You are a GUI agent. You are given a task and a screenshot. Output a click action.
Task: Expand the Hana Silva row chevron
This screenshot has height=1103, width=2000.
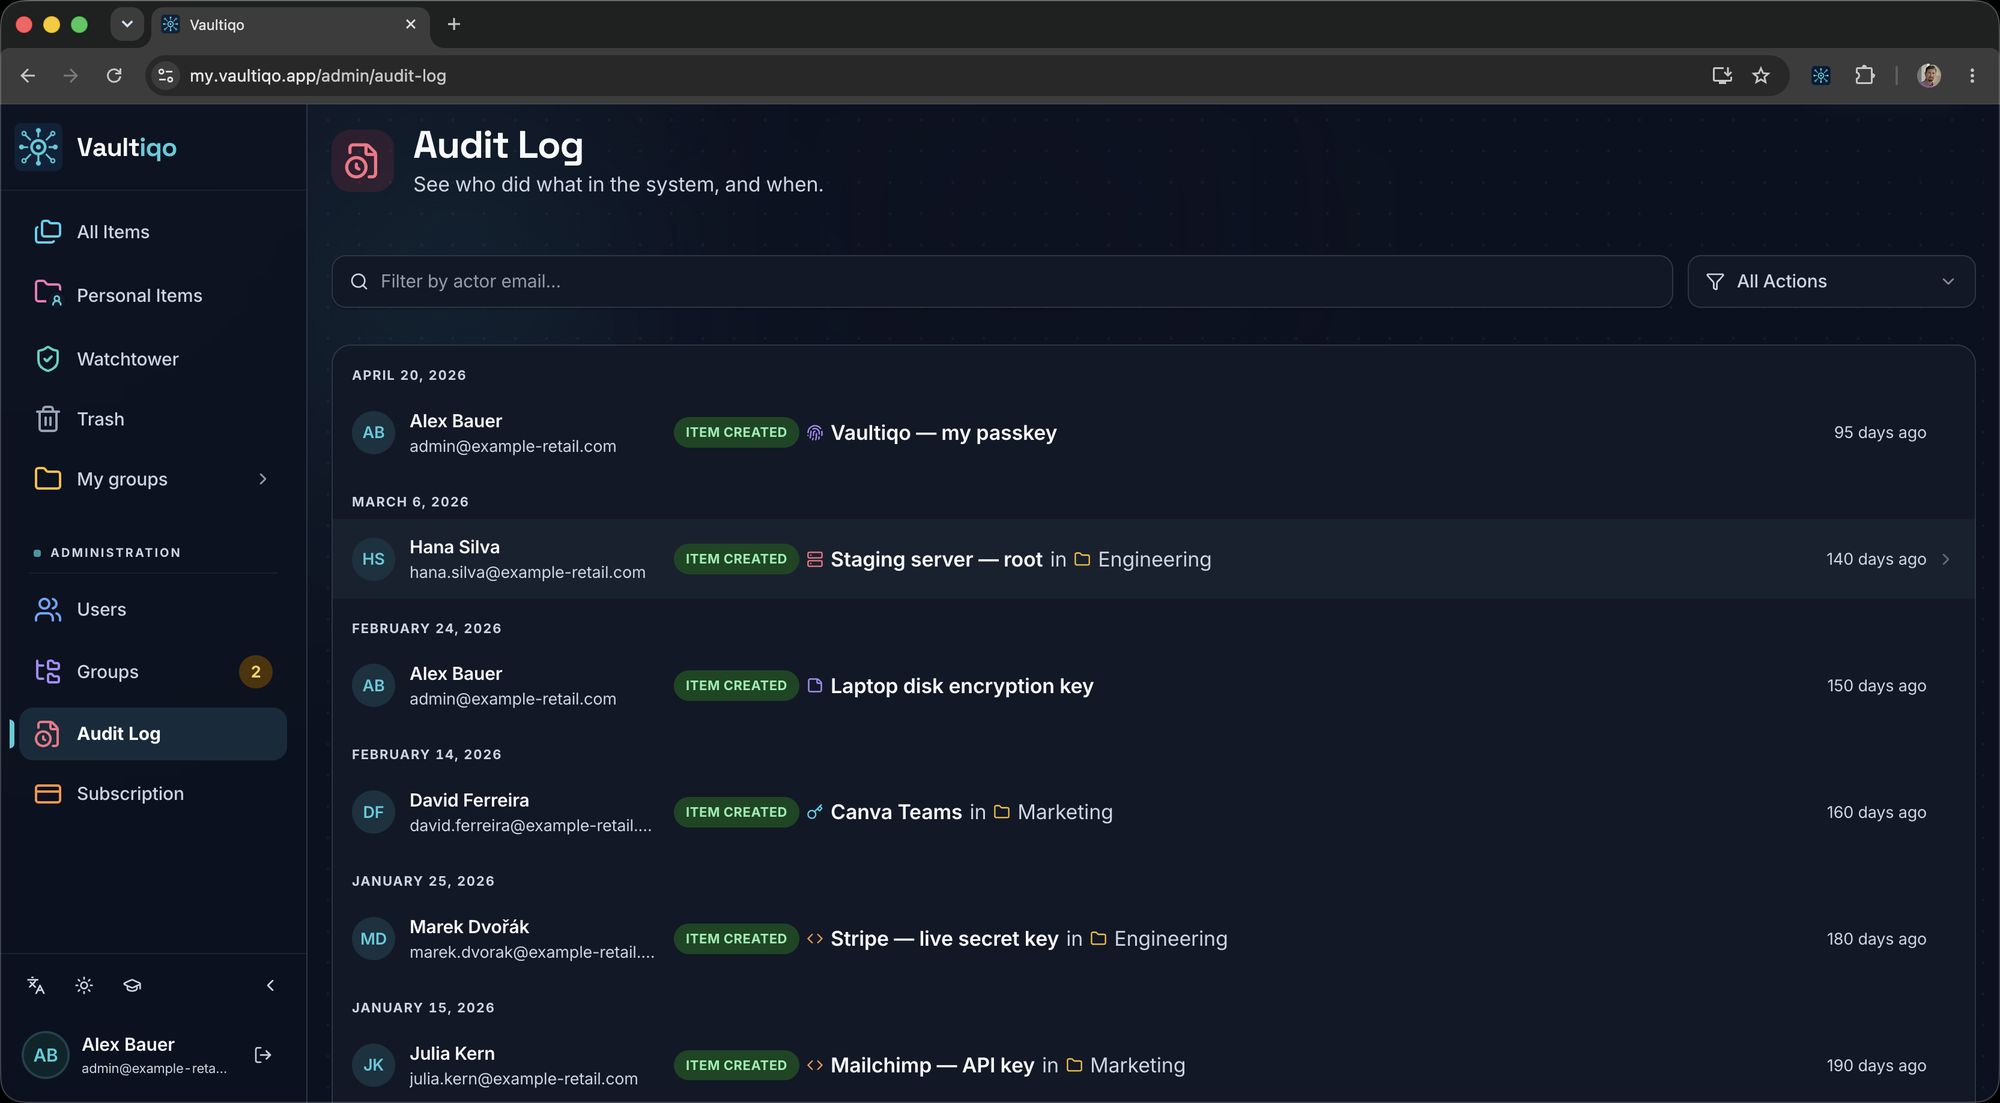[x=1946, y=560]
